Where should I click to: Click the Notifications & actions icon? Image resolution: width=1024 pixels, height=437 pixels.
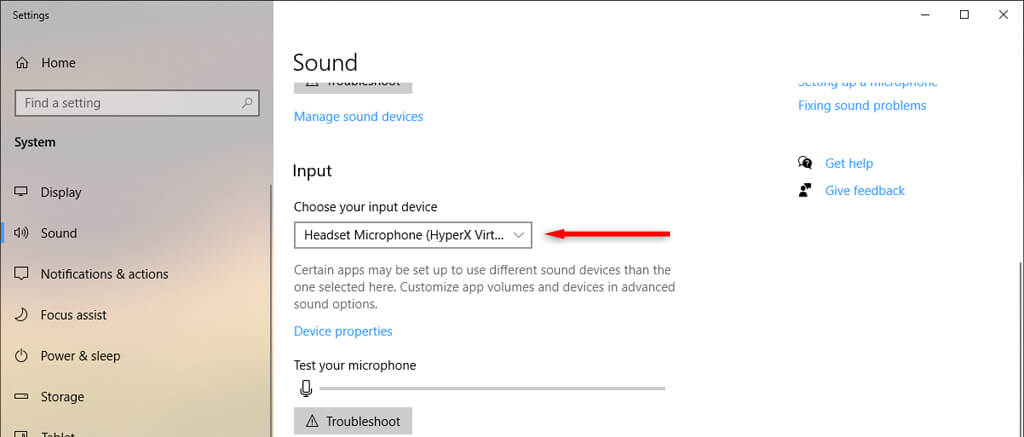tap(22, 274)
